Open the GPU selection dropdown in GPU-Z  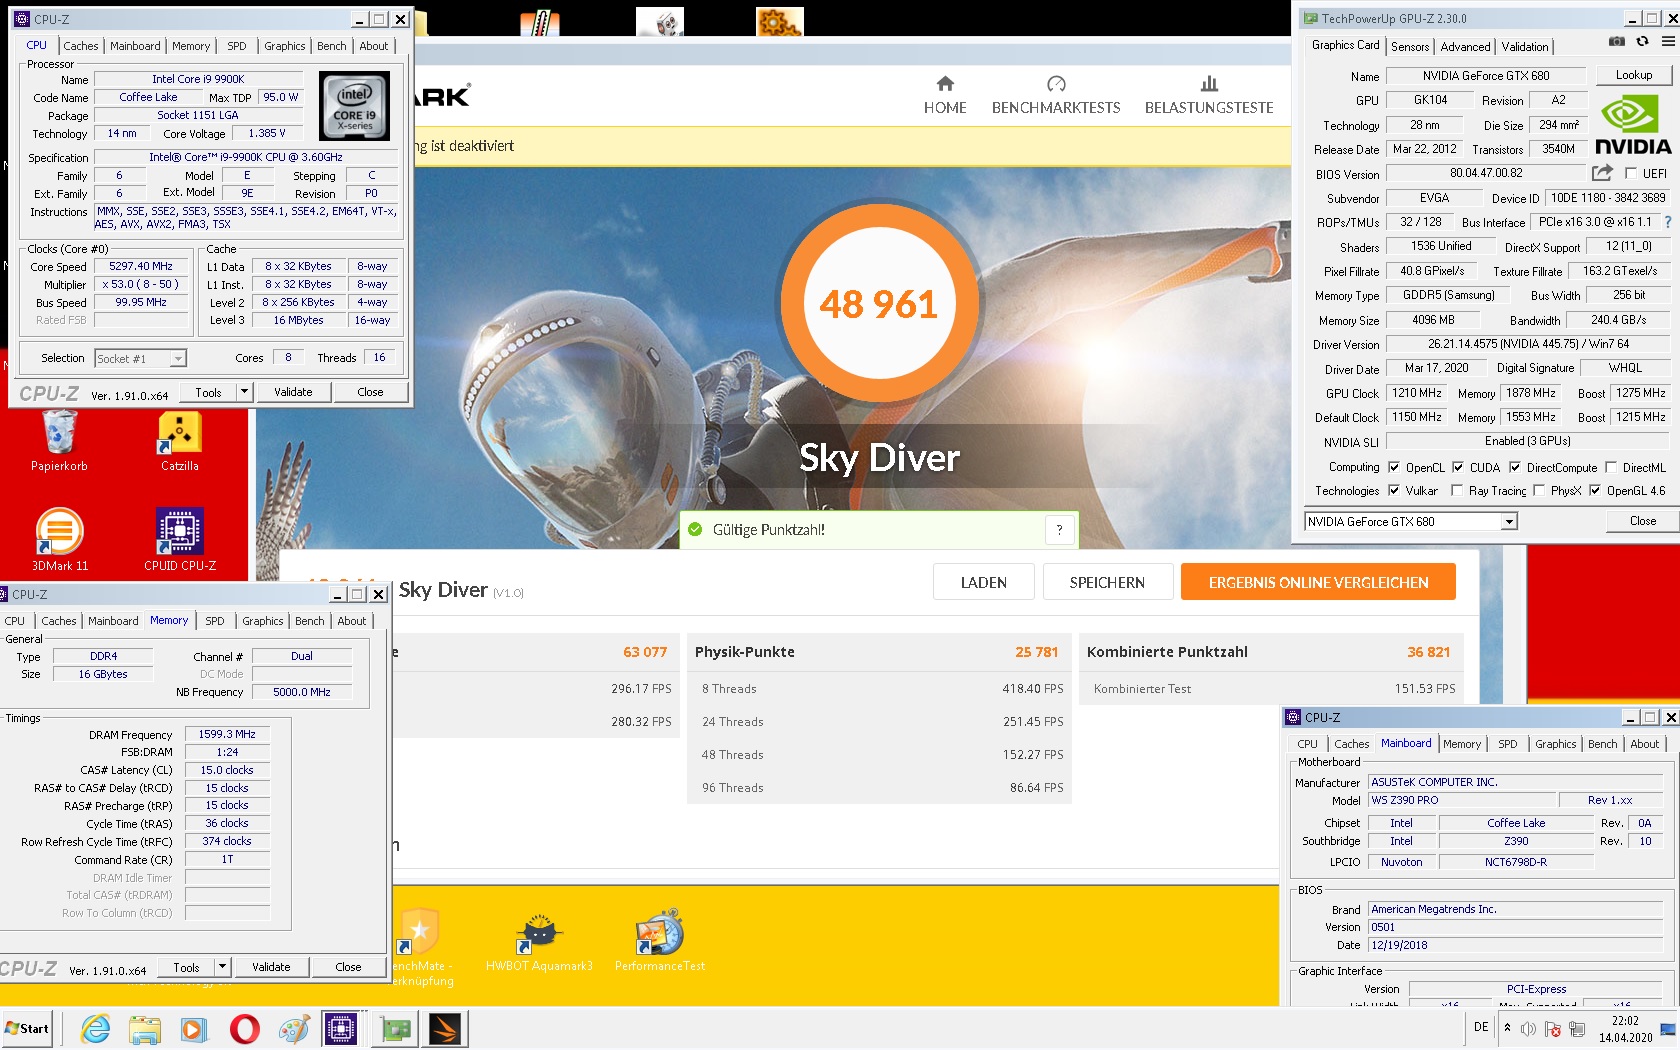pos(1411,521)
